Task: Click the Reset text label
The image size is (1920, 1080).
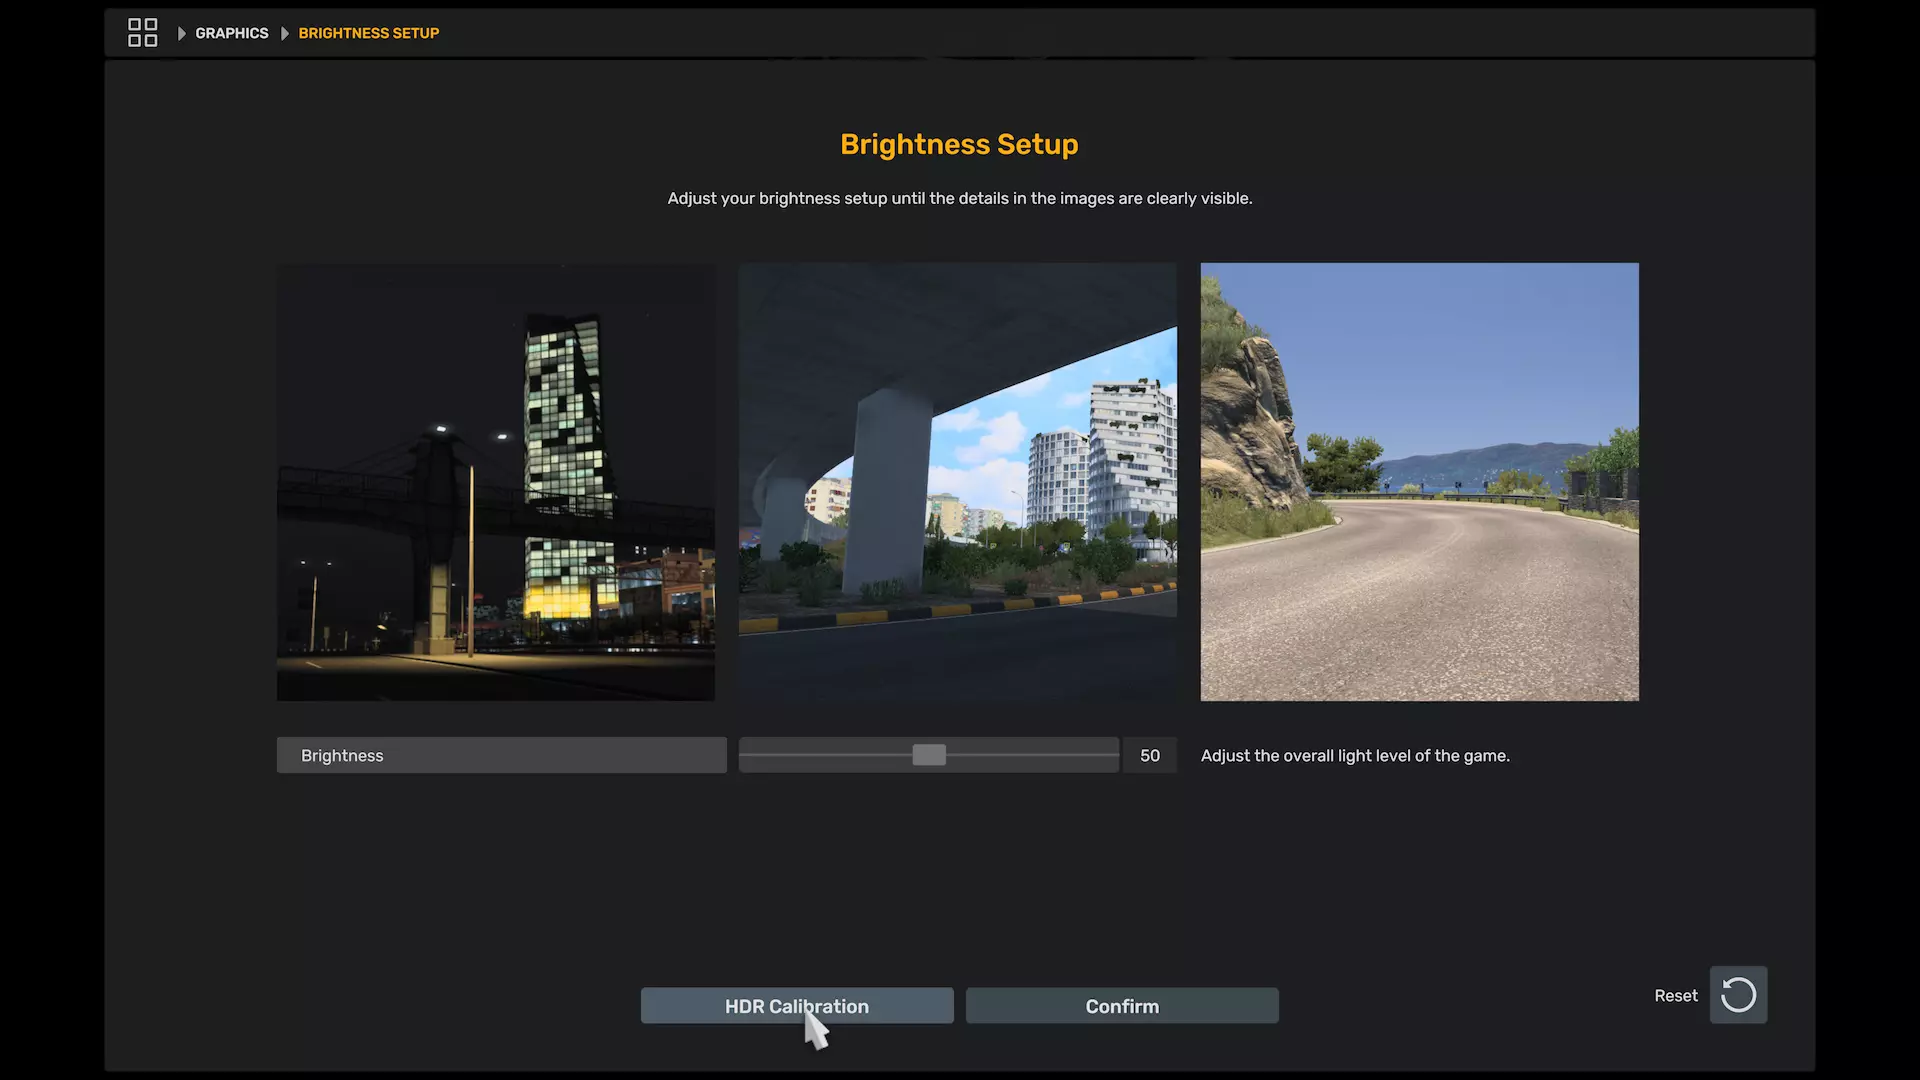Action: pyautogui.click(x=1675, y=995)
